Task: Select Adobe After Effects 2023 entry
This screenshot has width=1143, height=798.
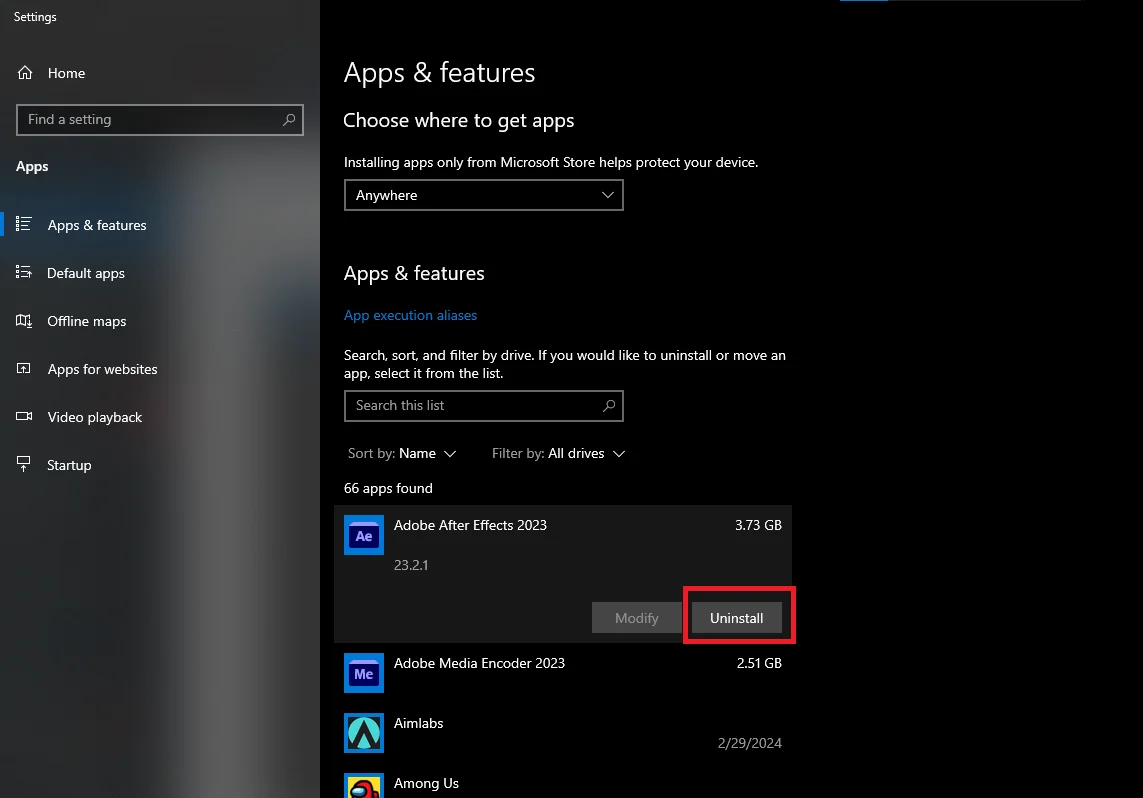Action: point(563,574)
